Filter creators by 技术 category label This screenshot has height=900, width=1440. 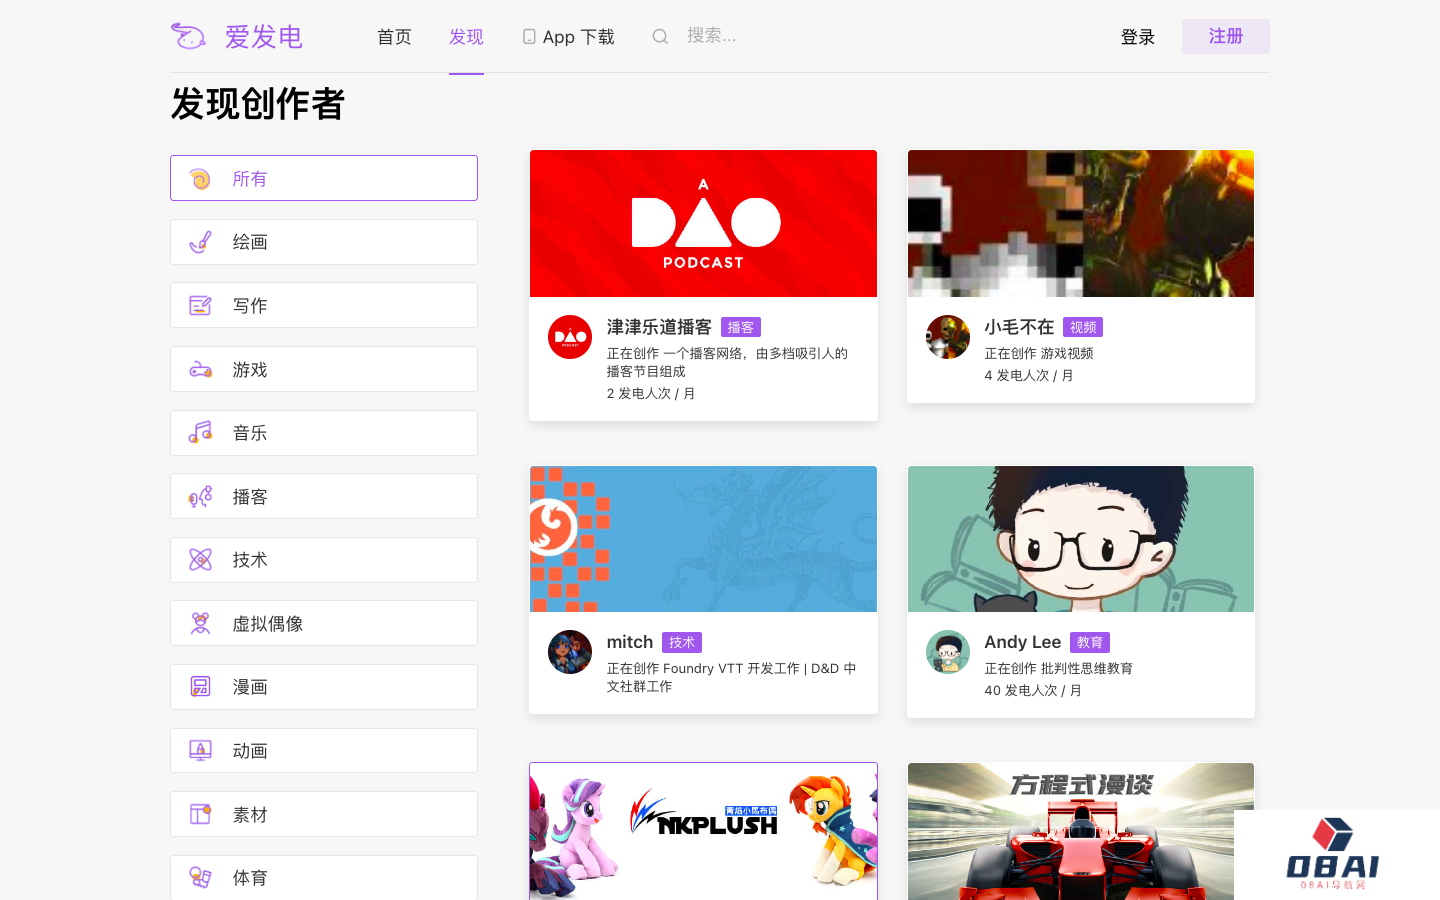[250, 560]
